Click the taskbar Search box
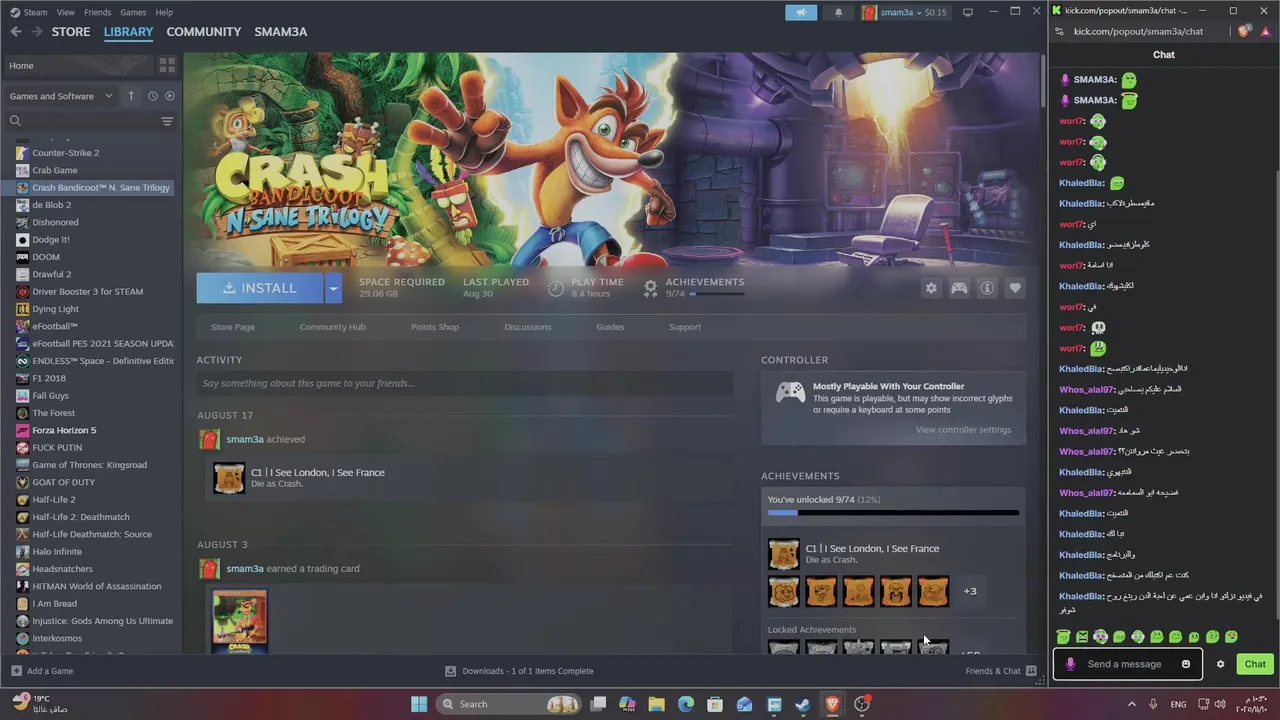Screen dimensions: 1280x720 [510, 704]
